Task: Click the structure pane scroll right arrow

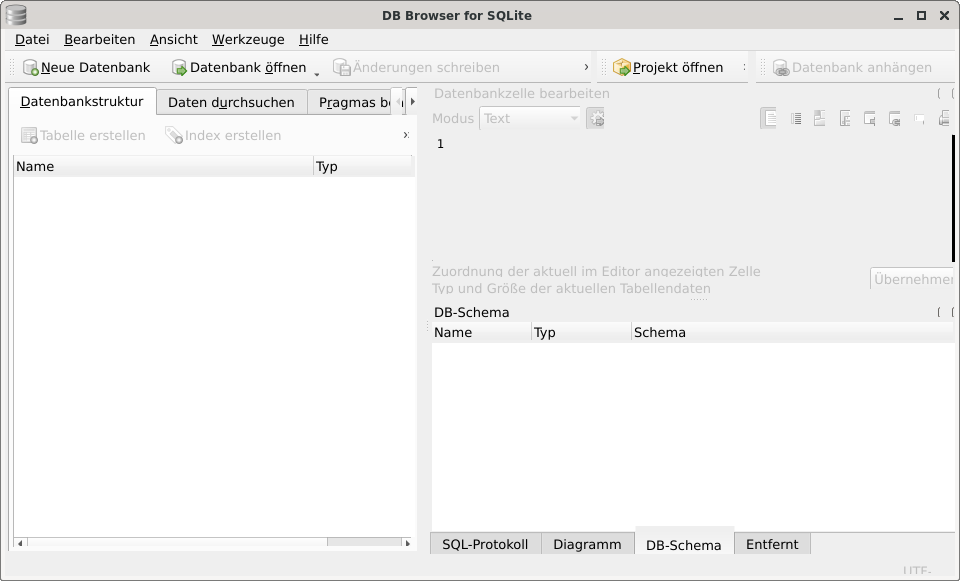Action: (x=408, y=543)
